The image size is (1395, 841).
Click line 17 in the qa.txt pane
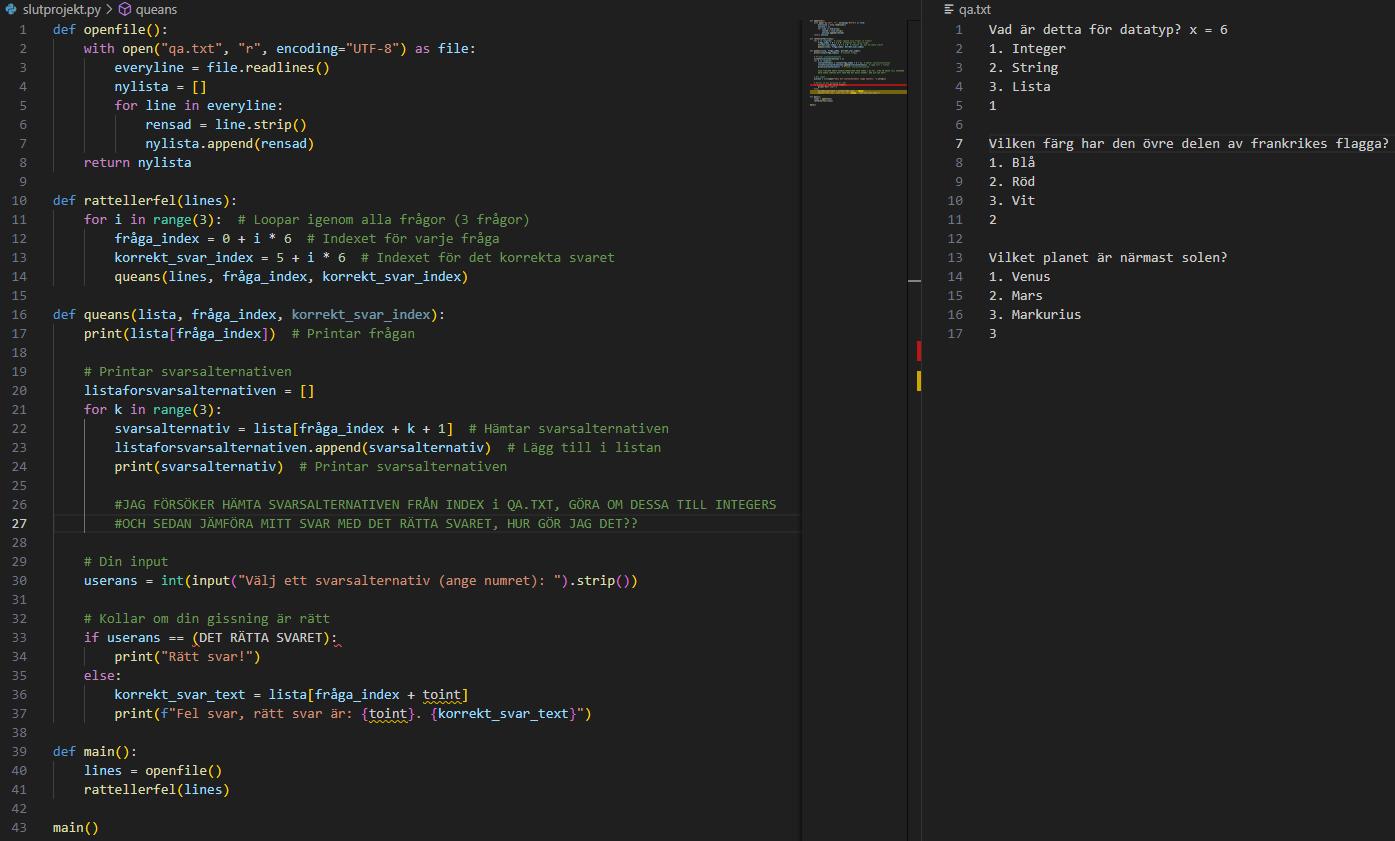click(991, 333)
